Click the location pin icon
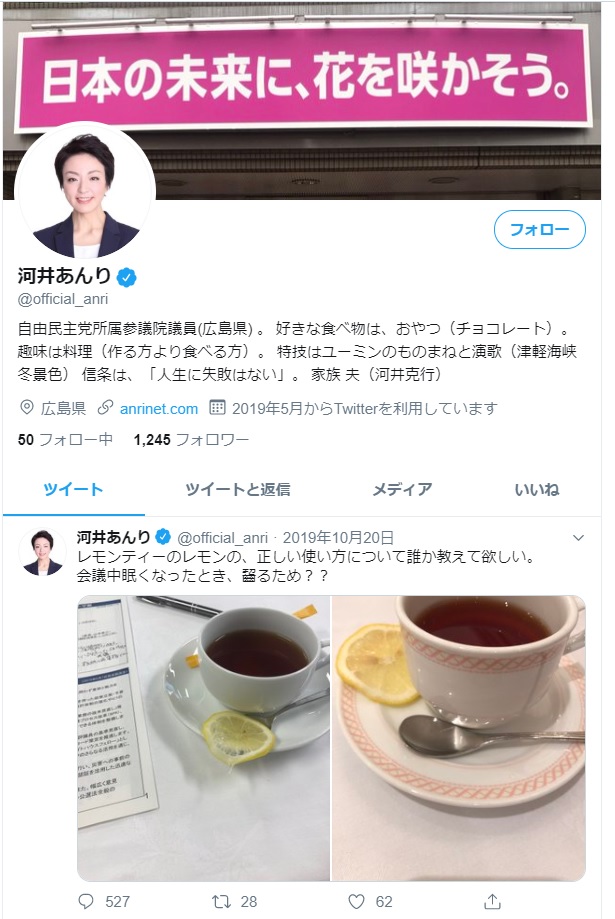Viewport: 615px width, 919px height. tap(26, 408)
